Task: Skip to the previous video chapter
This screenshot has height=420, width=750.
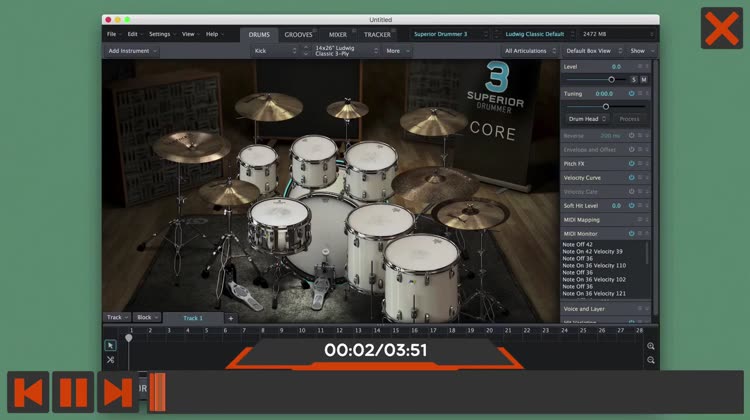Action: pos(28,392)
